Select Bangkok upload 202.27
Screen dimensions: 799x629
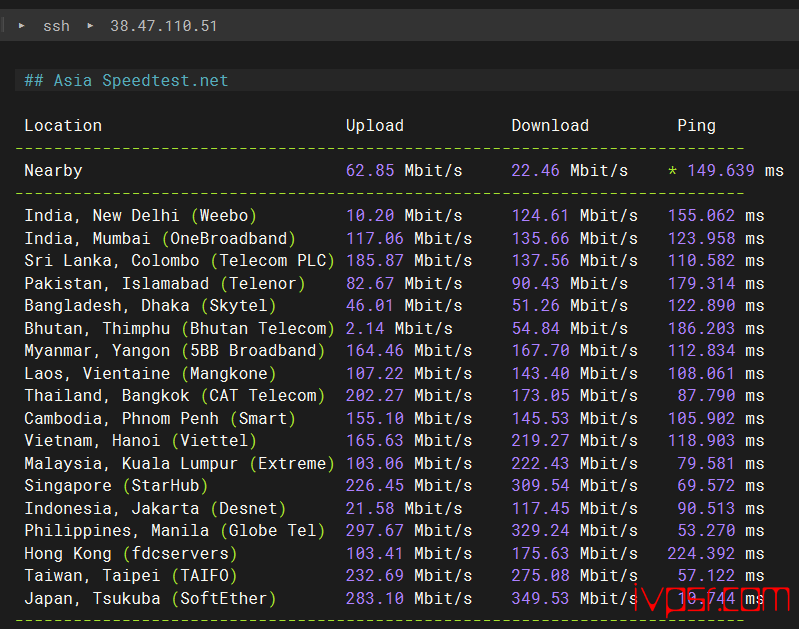point(375,396)
